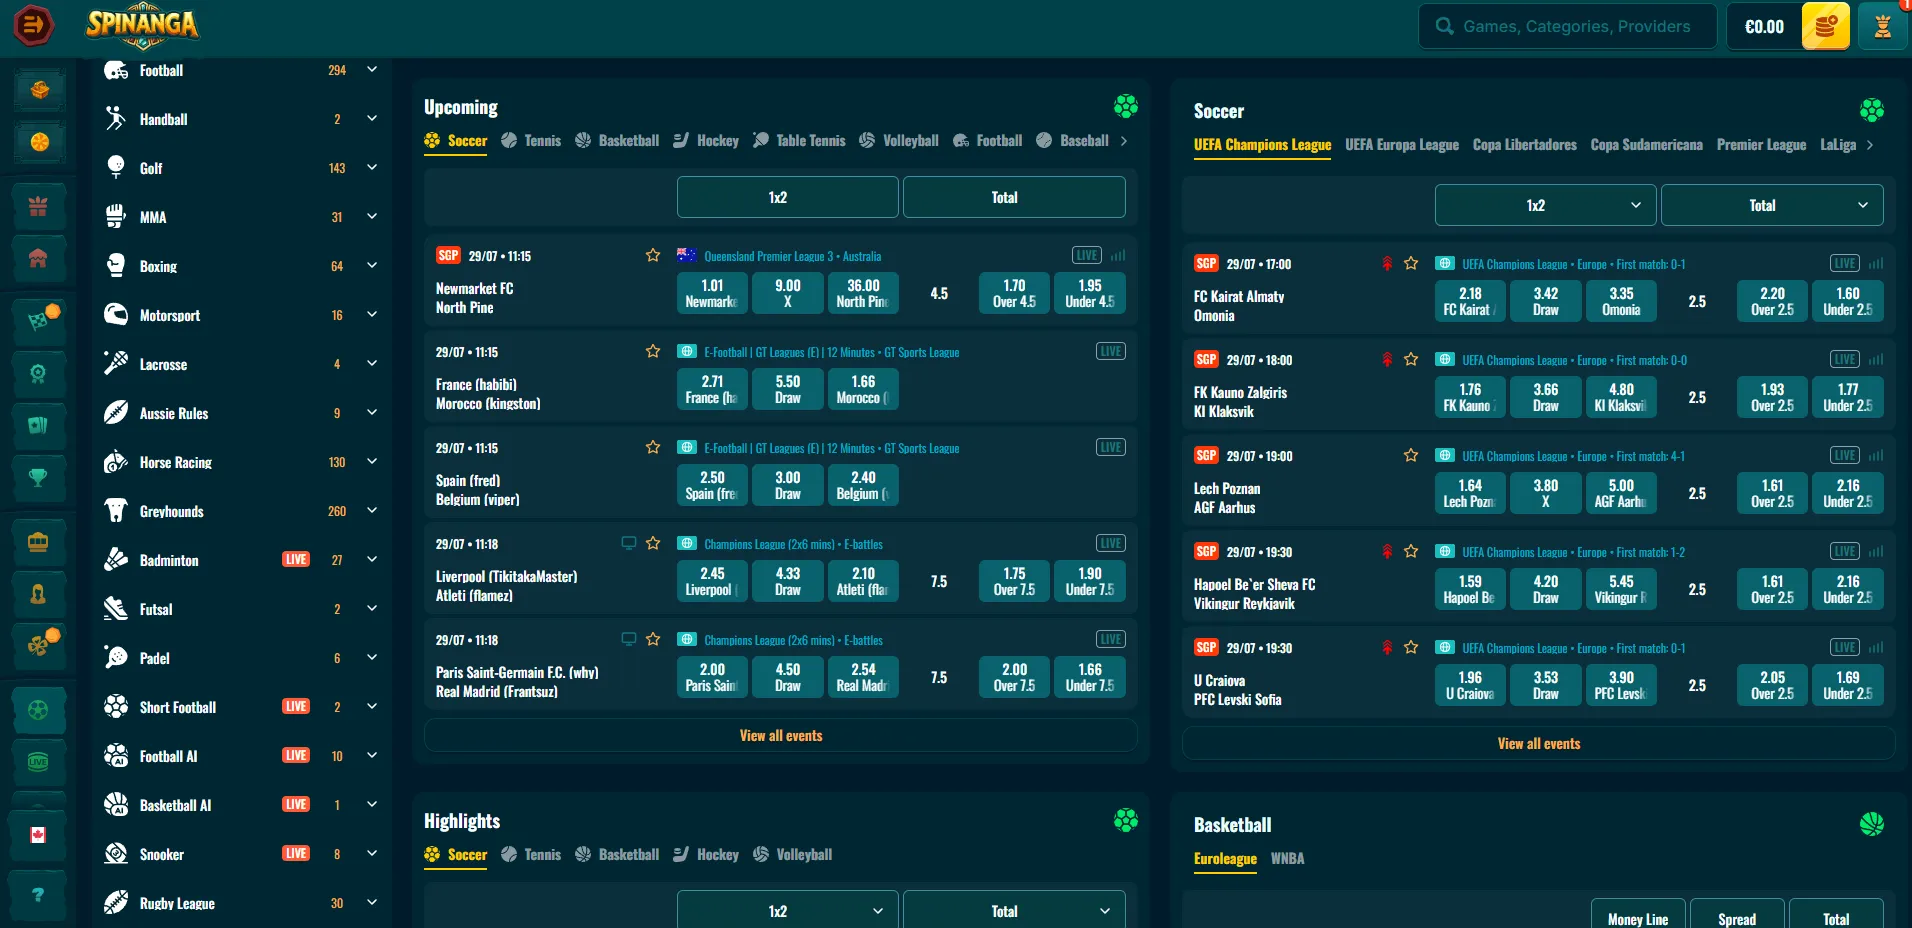
Task: Expand the Futsal category chevron
Action: pos(372,609)
